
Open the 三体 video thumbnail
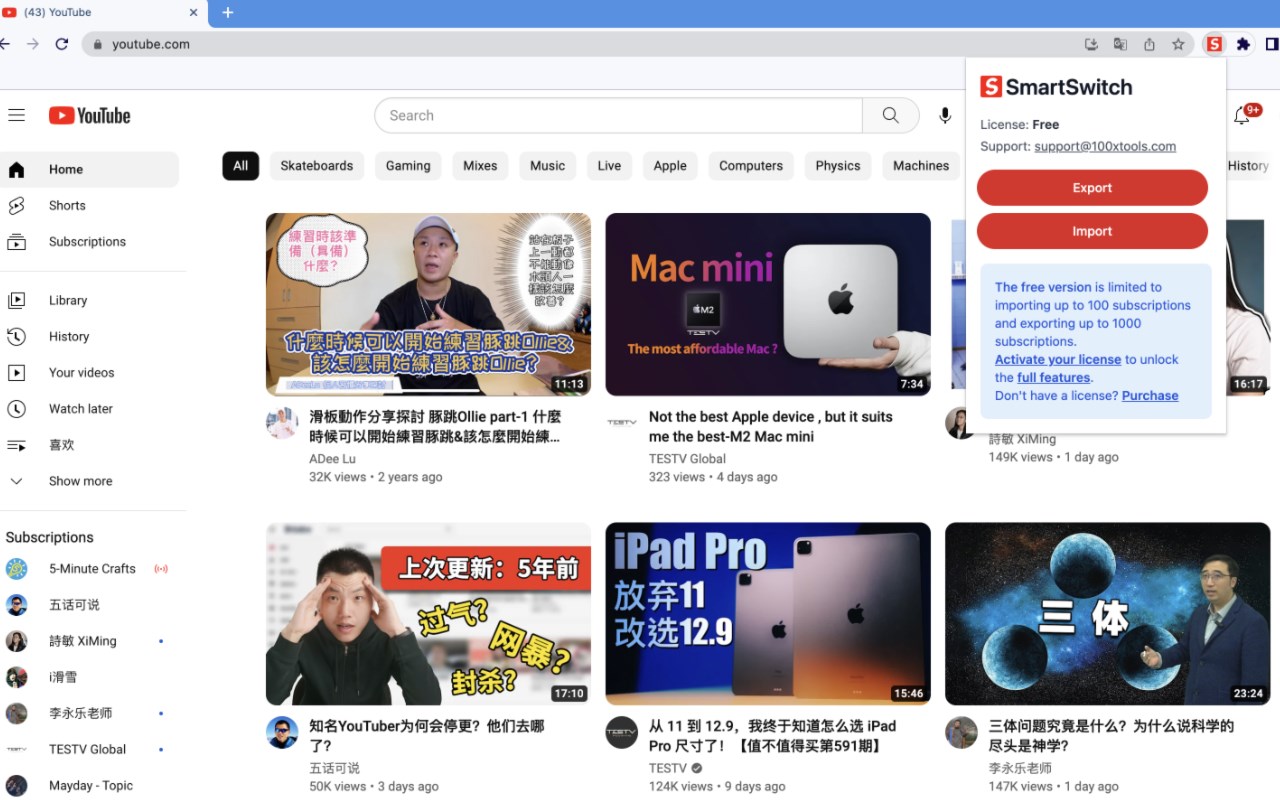click(1108, 614)
